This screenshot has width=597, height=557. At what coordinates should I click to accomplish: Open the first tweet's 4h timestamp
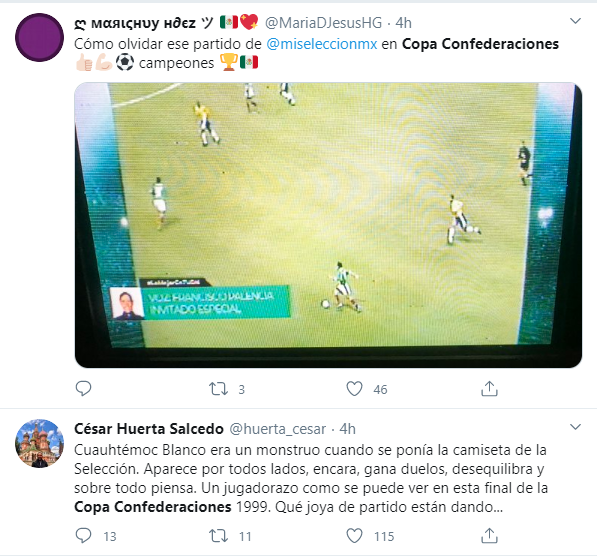tap(404, 23)
